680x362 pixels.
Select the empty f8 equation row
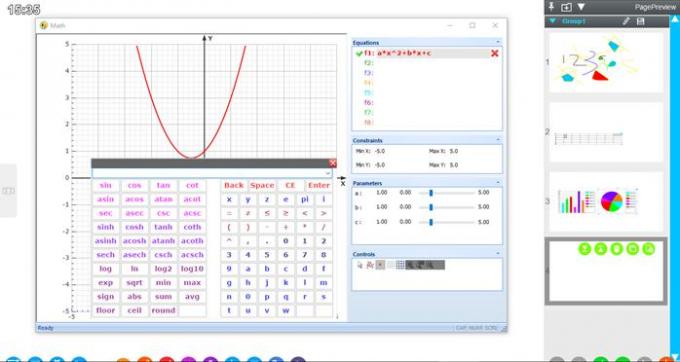[427, 123]
